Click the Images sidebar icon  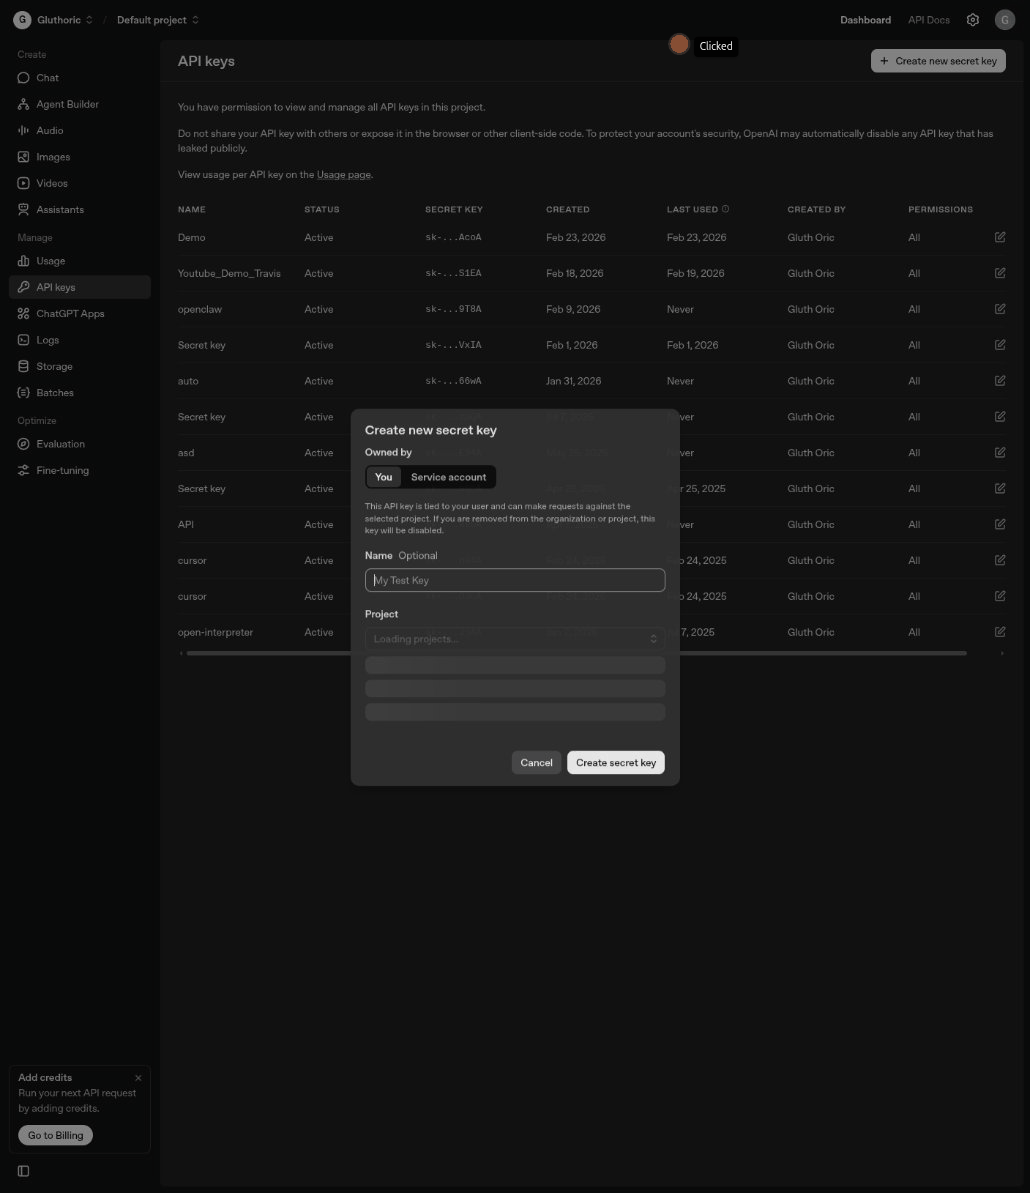[23, 156]
